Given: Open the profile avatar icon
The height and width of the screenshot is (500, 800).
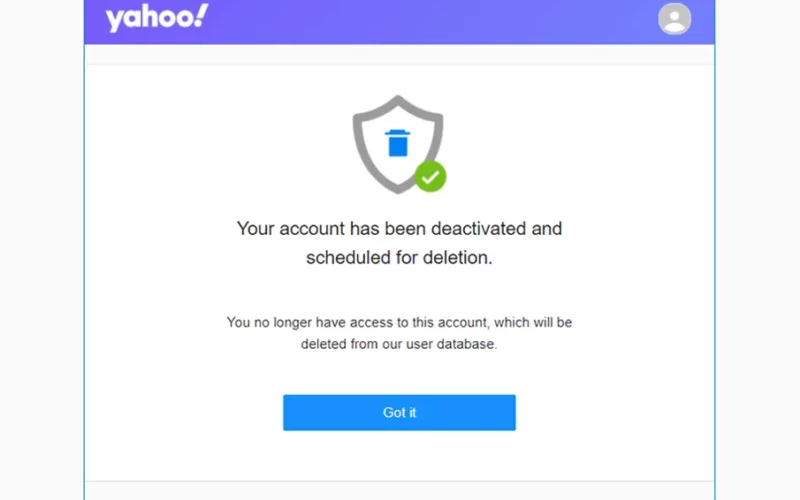Looking at the screenshot, I should point(674,19).
